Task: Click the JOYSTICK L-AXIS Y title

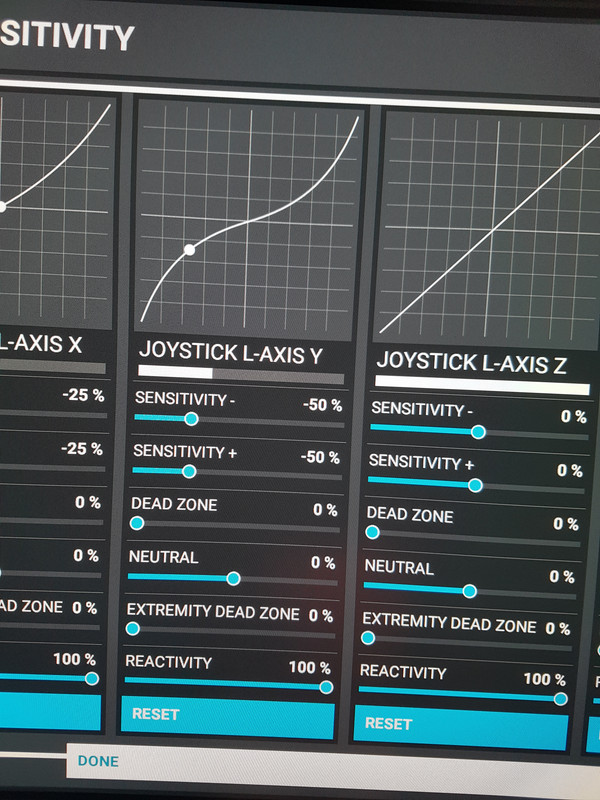Action: click(x=231, y=353)
